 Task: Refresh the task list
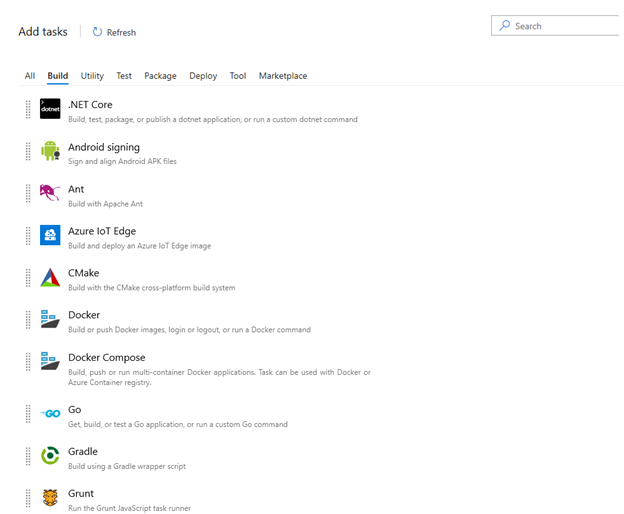(114, 32)
